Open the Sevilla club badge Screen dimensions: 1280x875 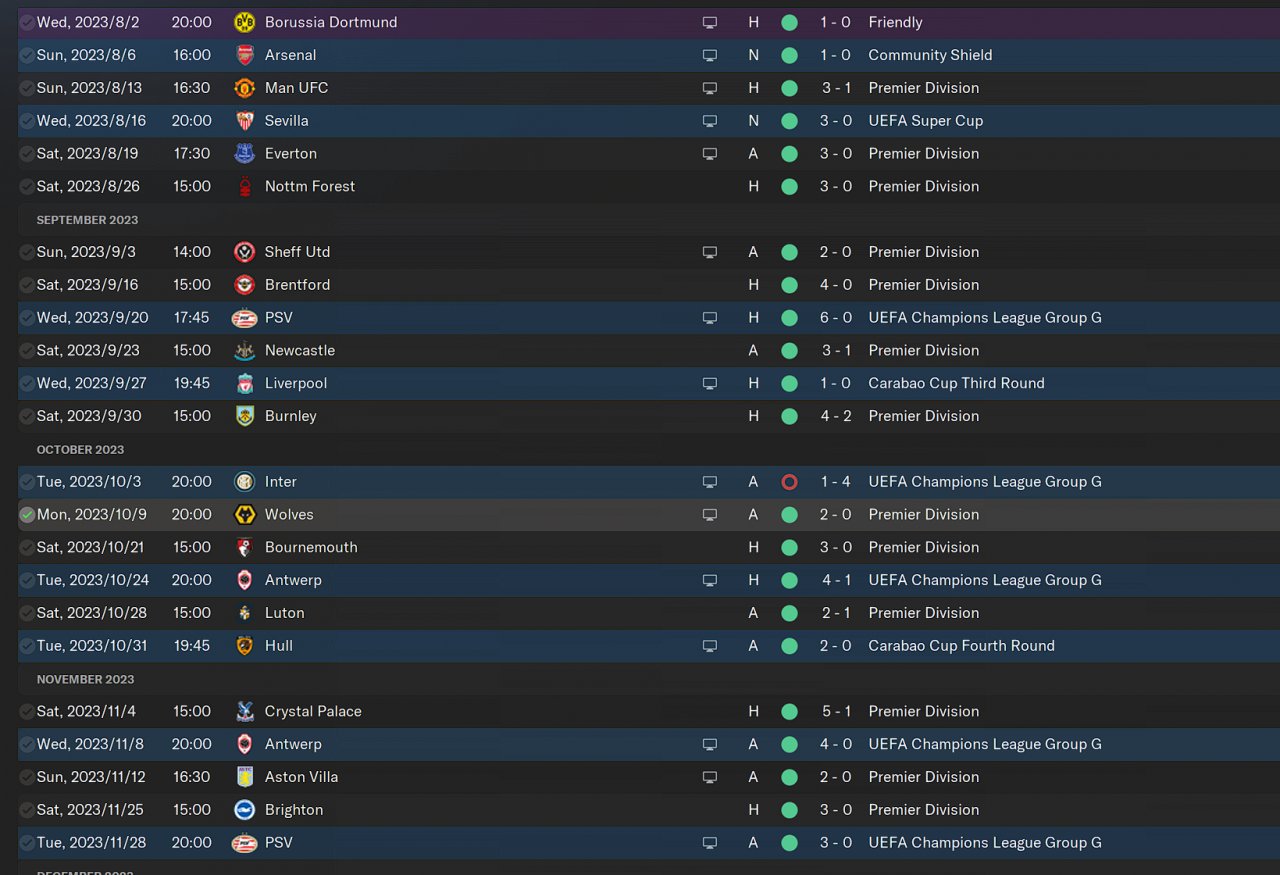click(244, 121)
